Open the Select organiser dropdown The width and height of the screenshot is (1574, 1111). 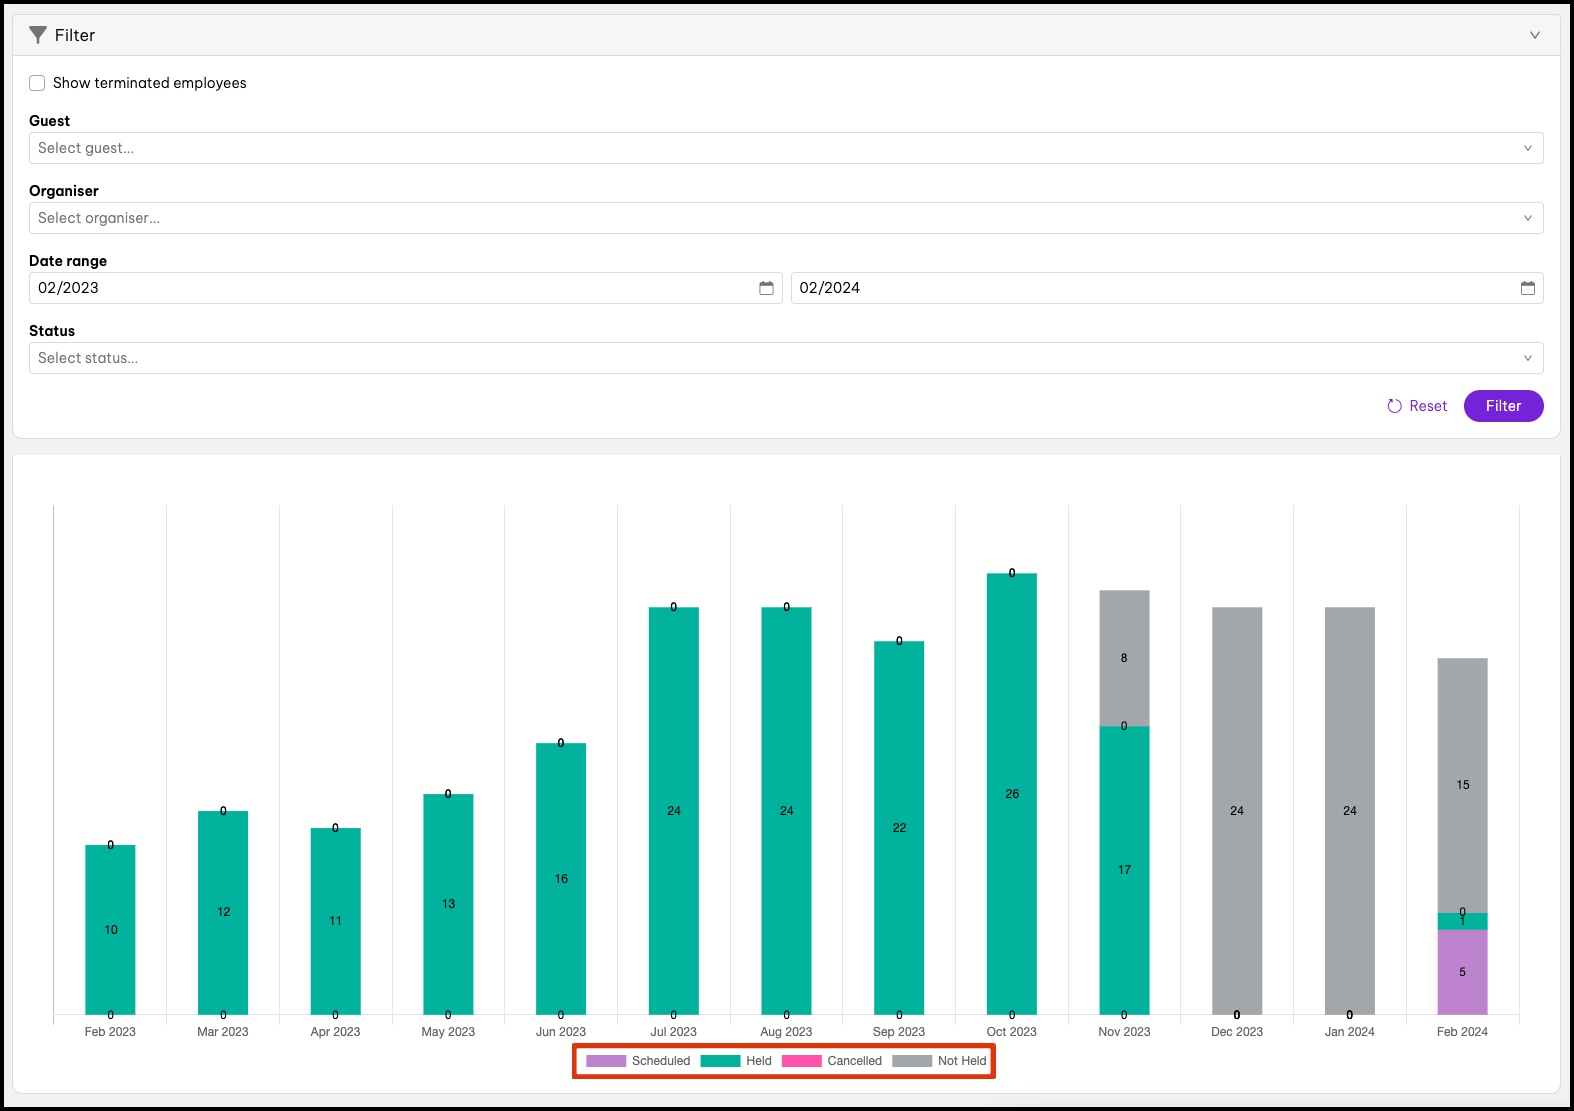click(x=785, y=218)
